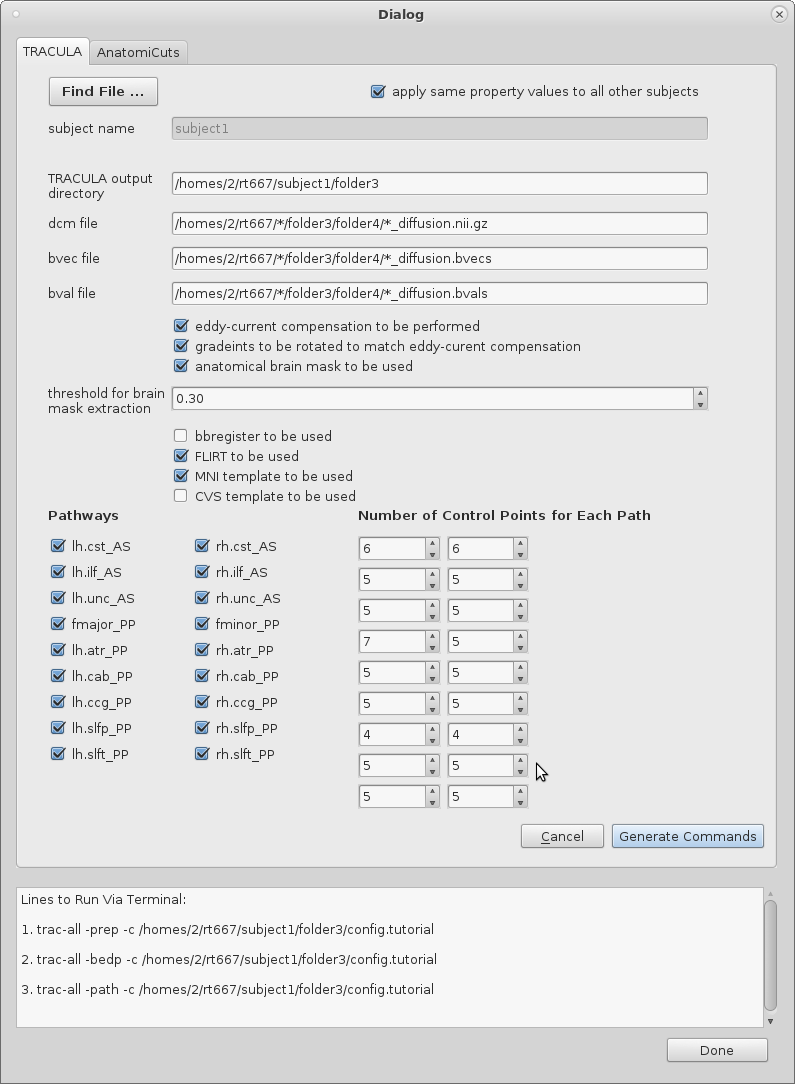Image resolution: width=795 pixels, height=1084 pixels.
Task: Uncheck apply same property values checkbox
Action: click(378, 92)
